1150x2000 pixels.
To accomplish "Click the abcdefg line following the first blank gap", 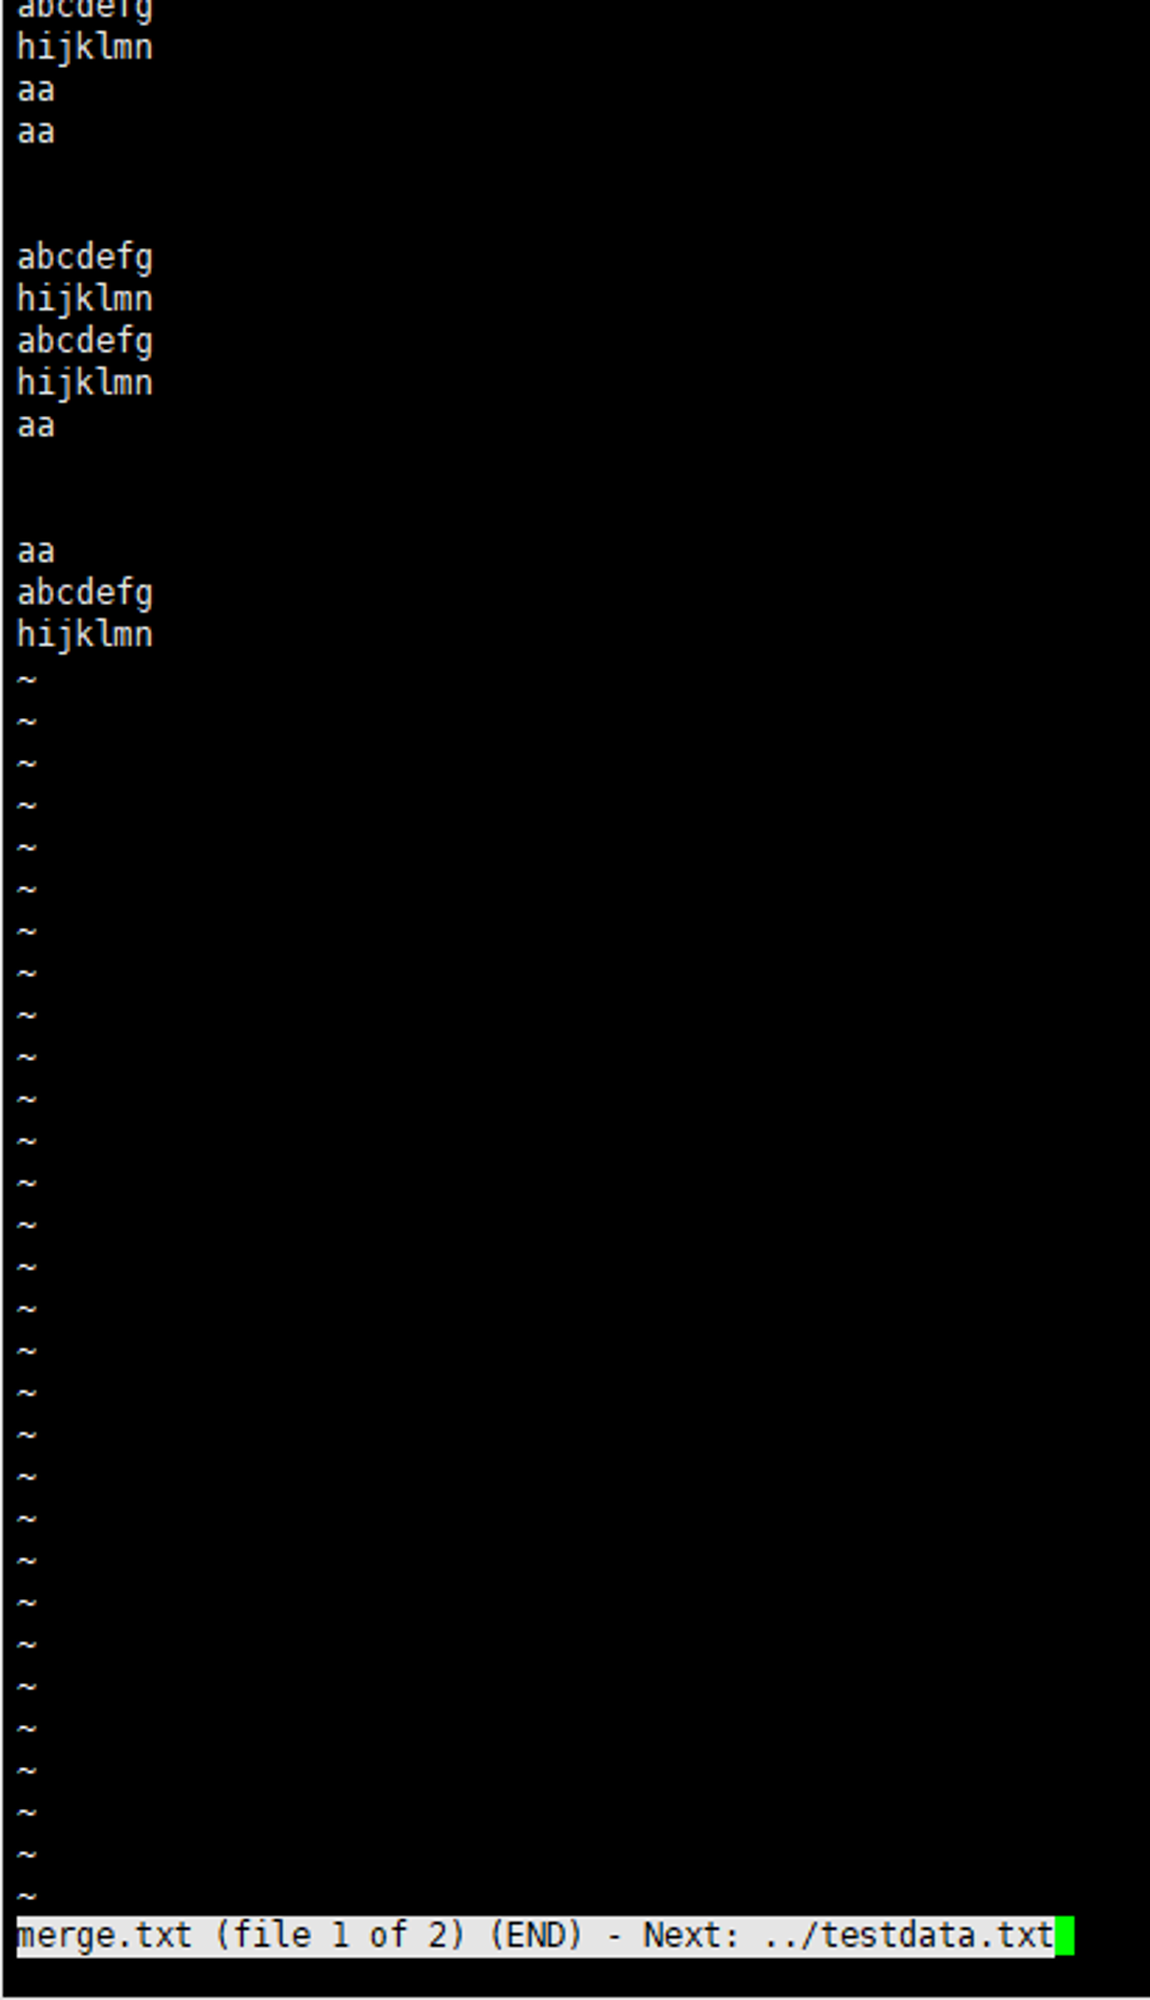I will [85, 258].
